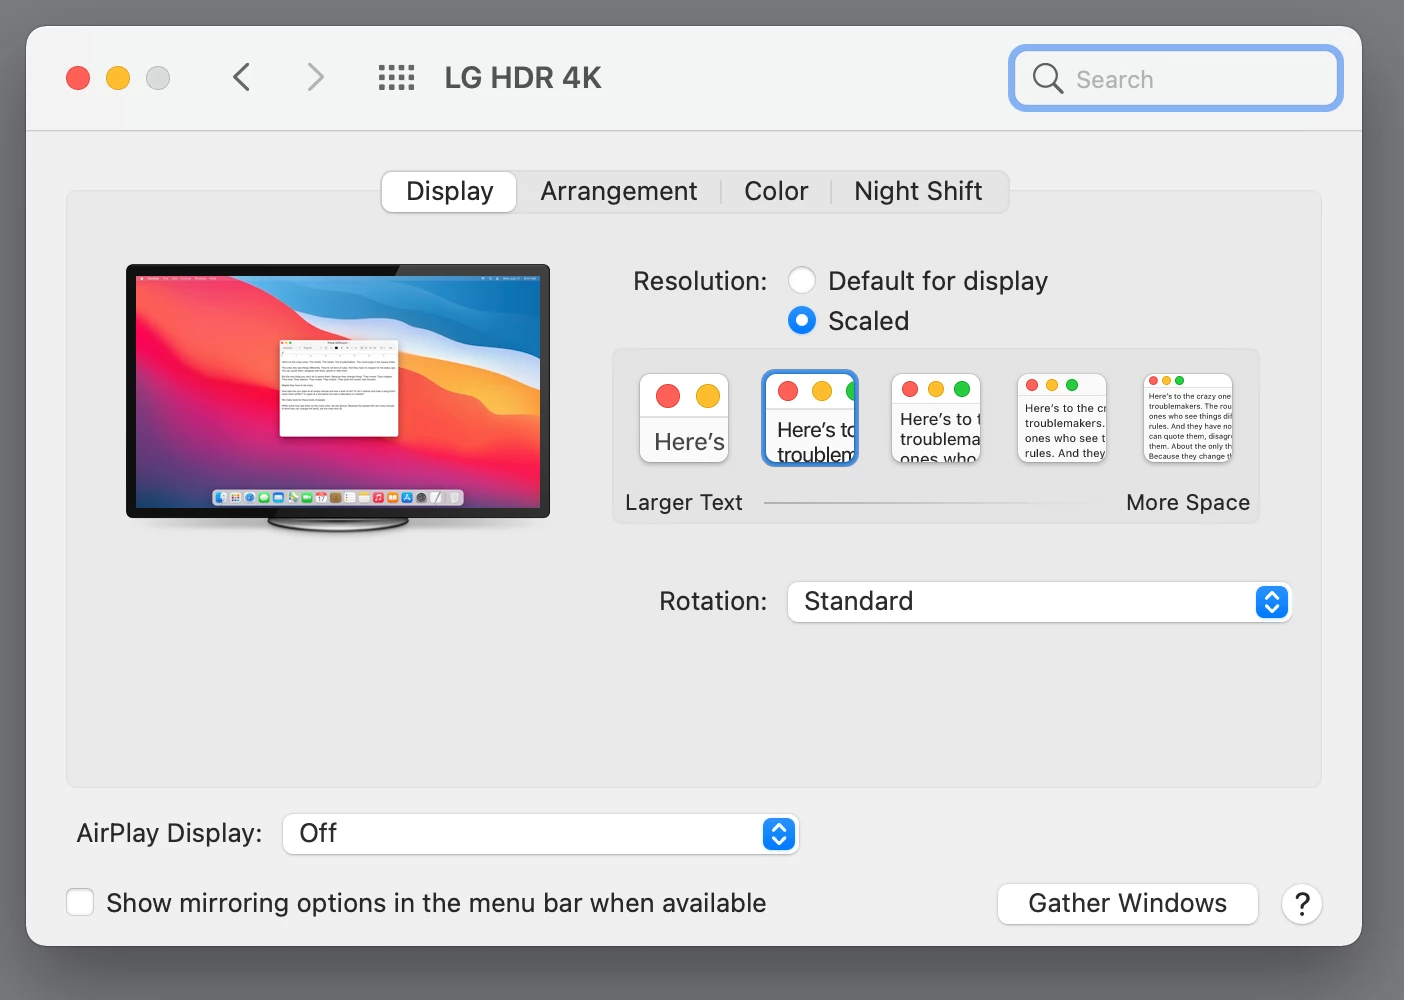This screenshot has height=1000, width=1404.
Task: Click the Larger Text label
Action: (x=684, y=502)
